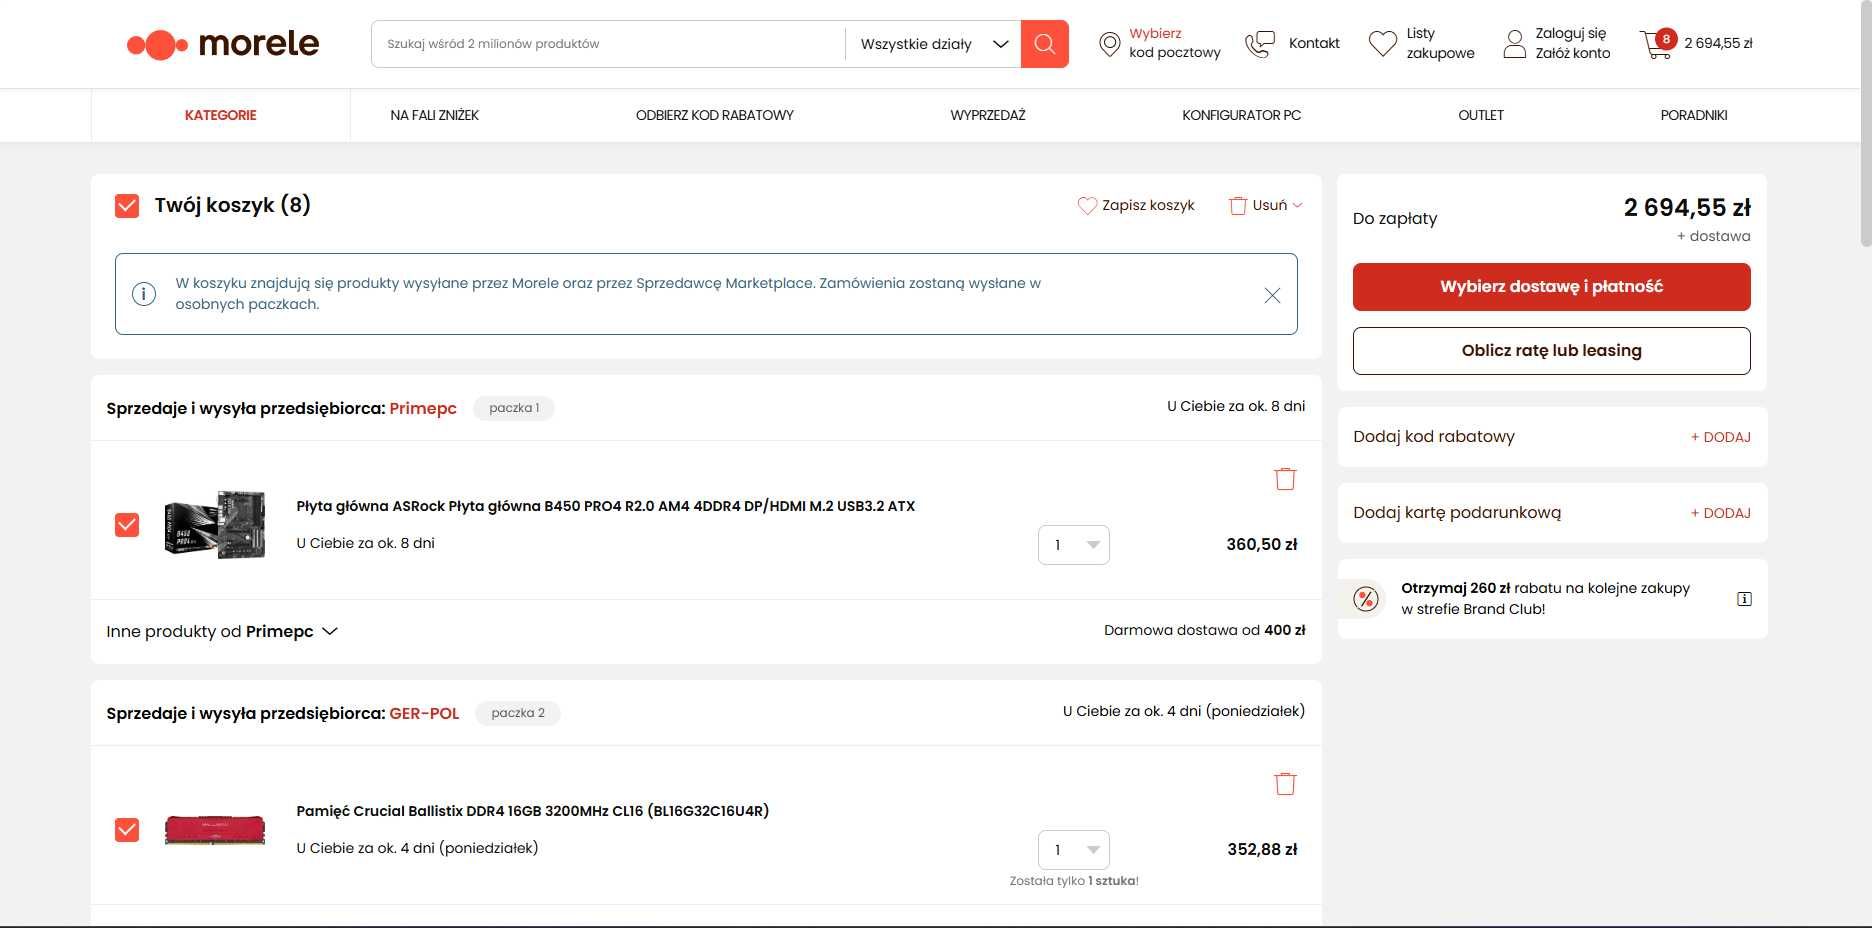Viewport: 1872px width, 928px height.
Task: Click the 360,50 zł price
Action: coord(1262,545)
